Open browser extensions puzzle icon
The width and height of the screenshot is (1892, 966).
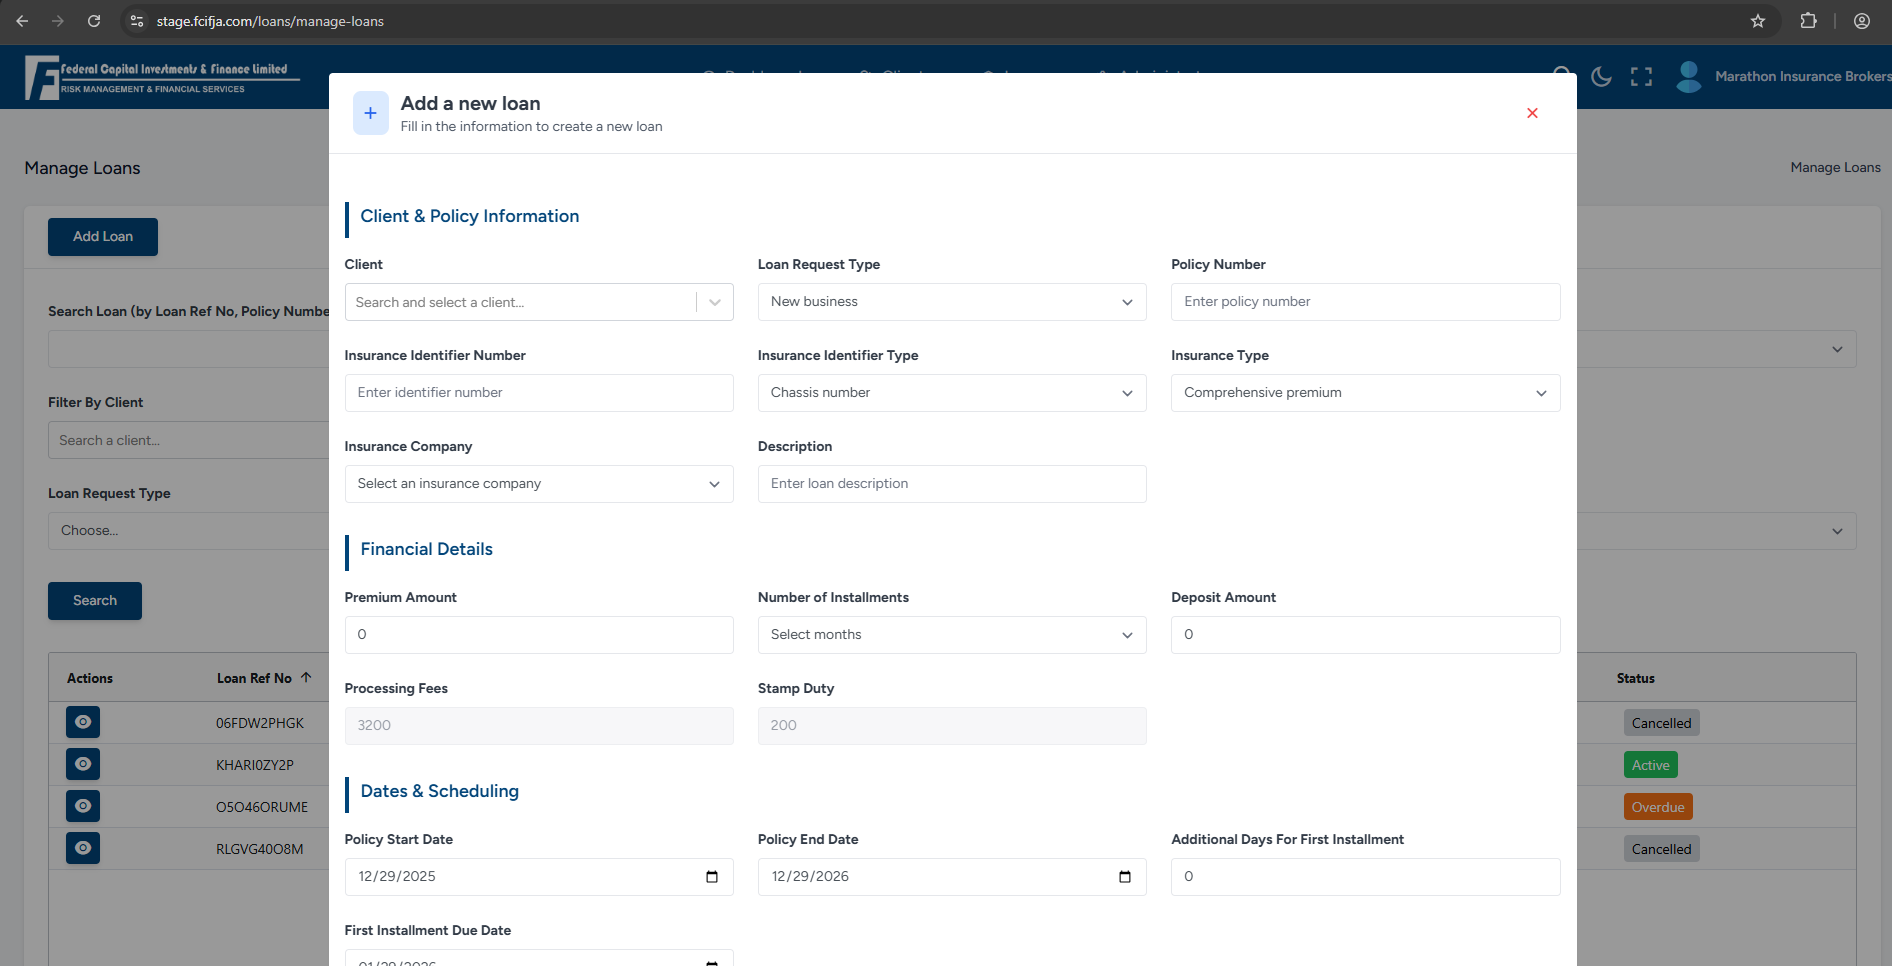[x=1808, y=21]
